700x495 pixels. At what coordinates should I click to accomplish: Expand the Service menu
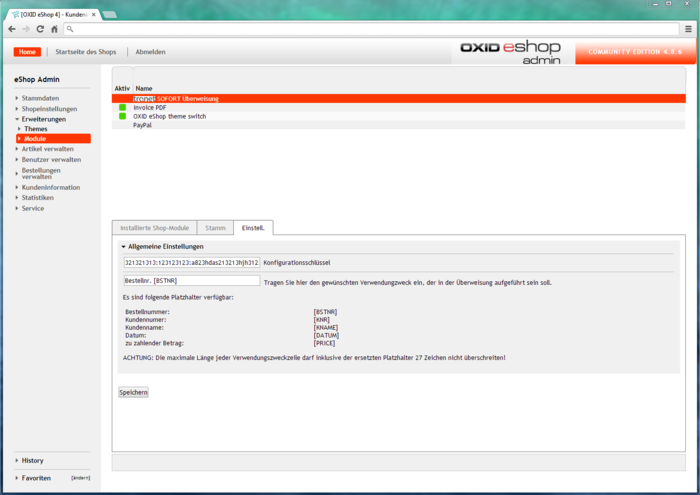(33, 208)
